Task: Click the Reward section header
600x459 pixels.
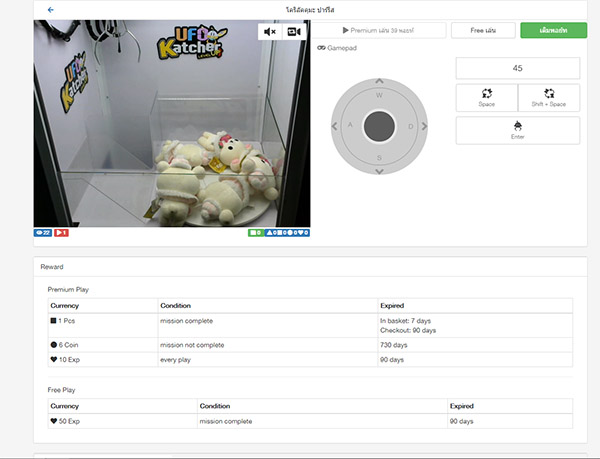Action: (51, 267)
